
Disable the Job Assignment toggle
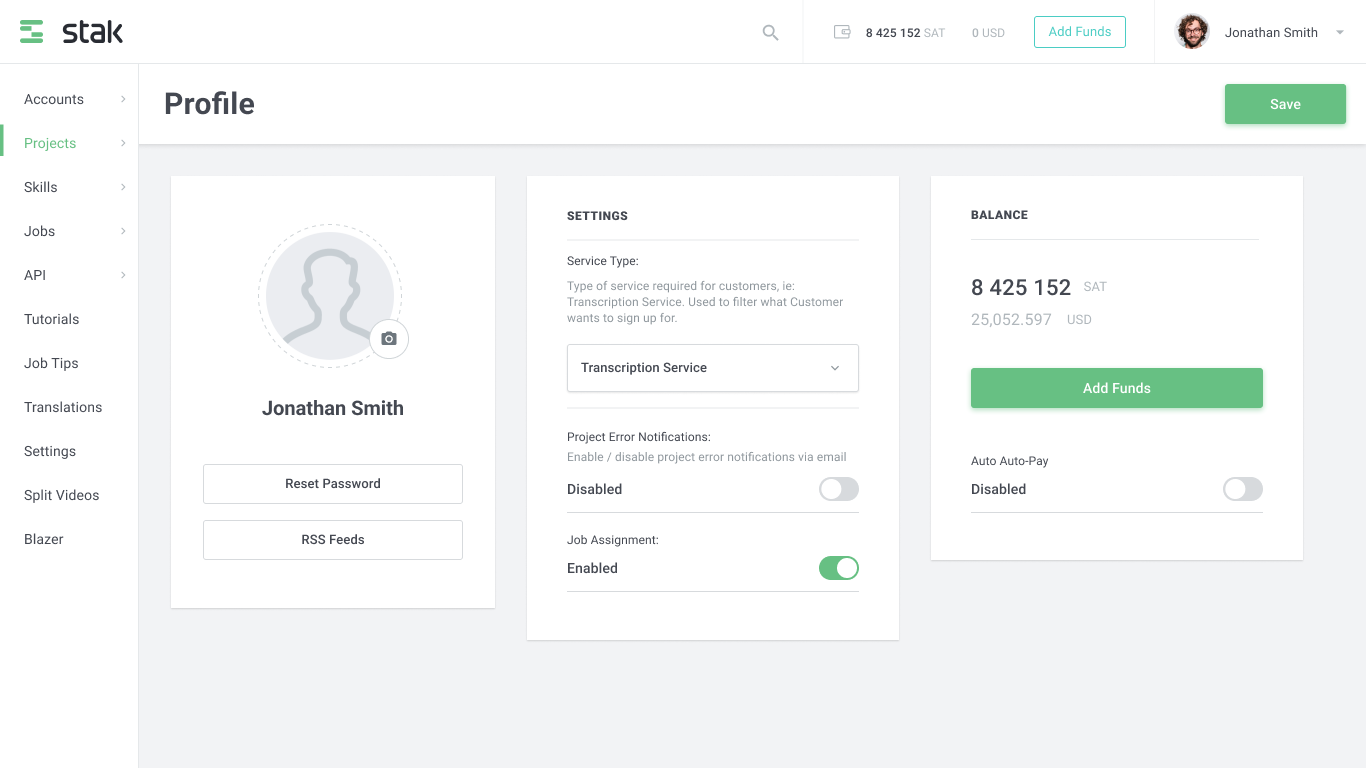(x=839, y=567)
